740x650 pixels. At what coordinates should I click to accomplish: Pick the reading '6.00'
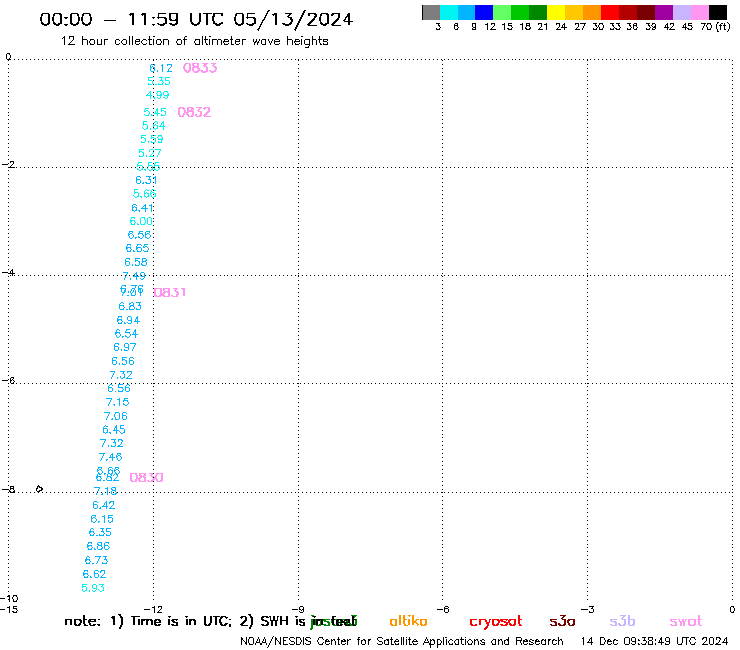(x=141, y=221)
